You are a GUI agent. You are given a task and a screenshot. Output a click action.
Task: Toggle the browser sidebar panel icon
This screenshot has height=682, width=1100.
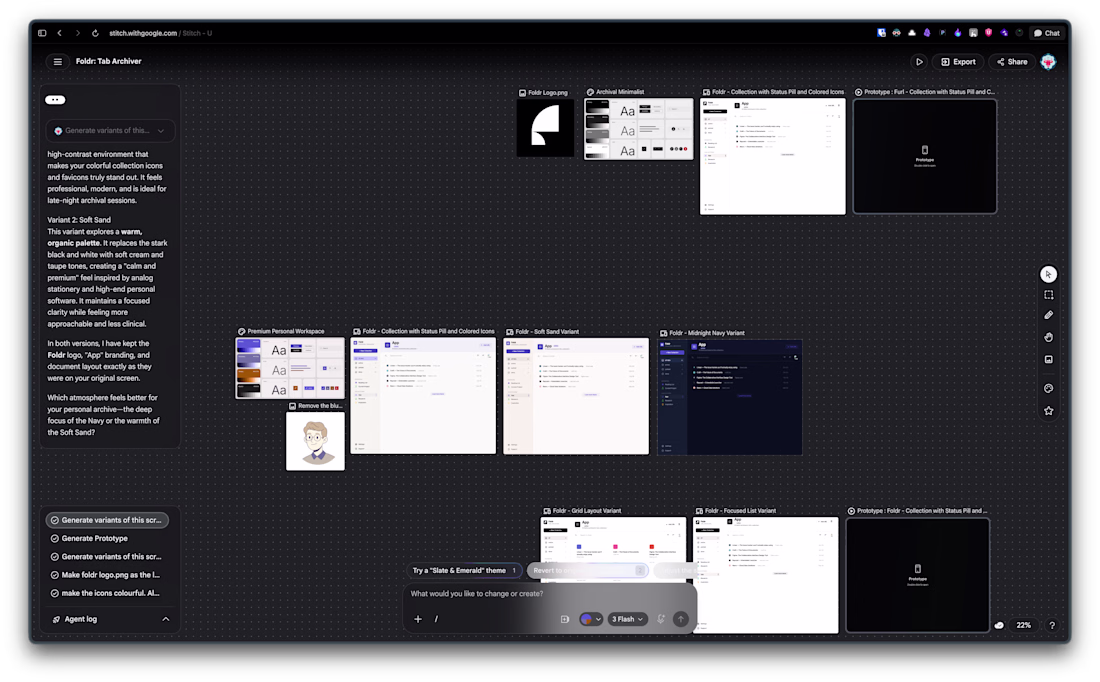(42, 33)
